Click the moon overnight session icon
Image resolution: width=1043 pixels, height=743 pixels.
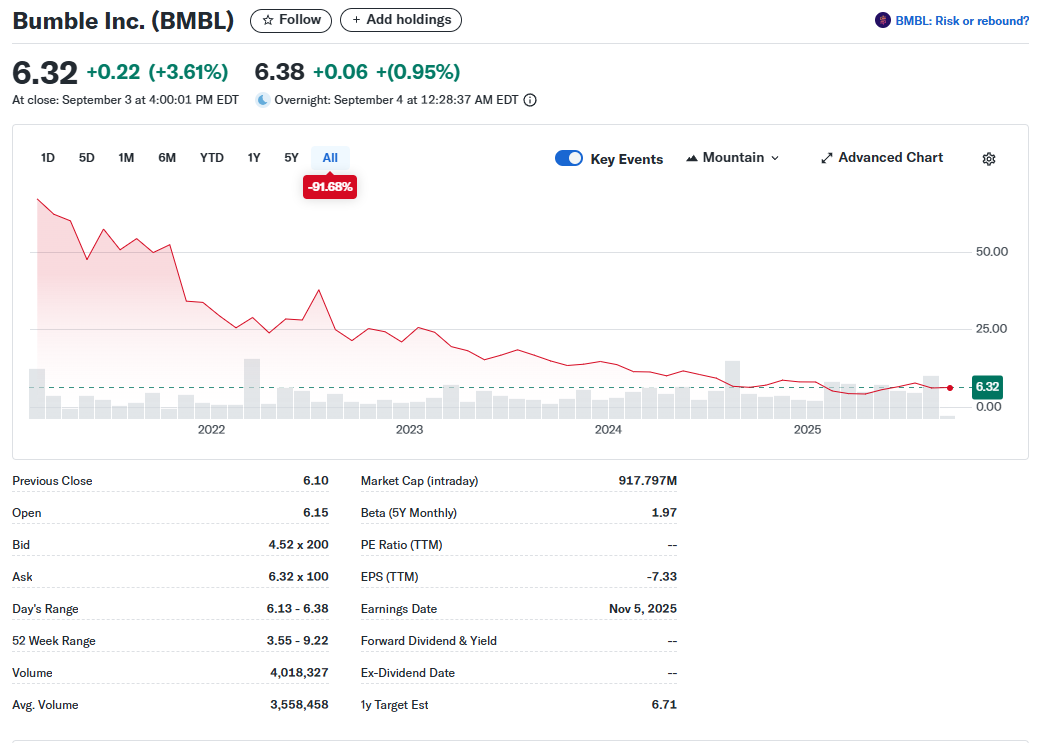tap(263, 100)
